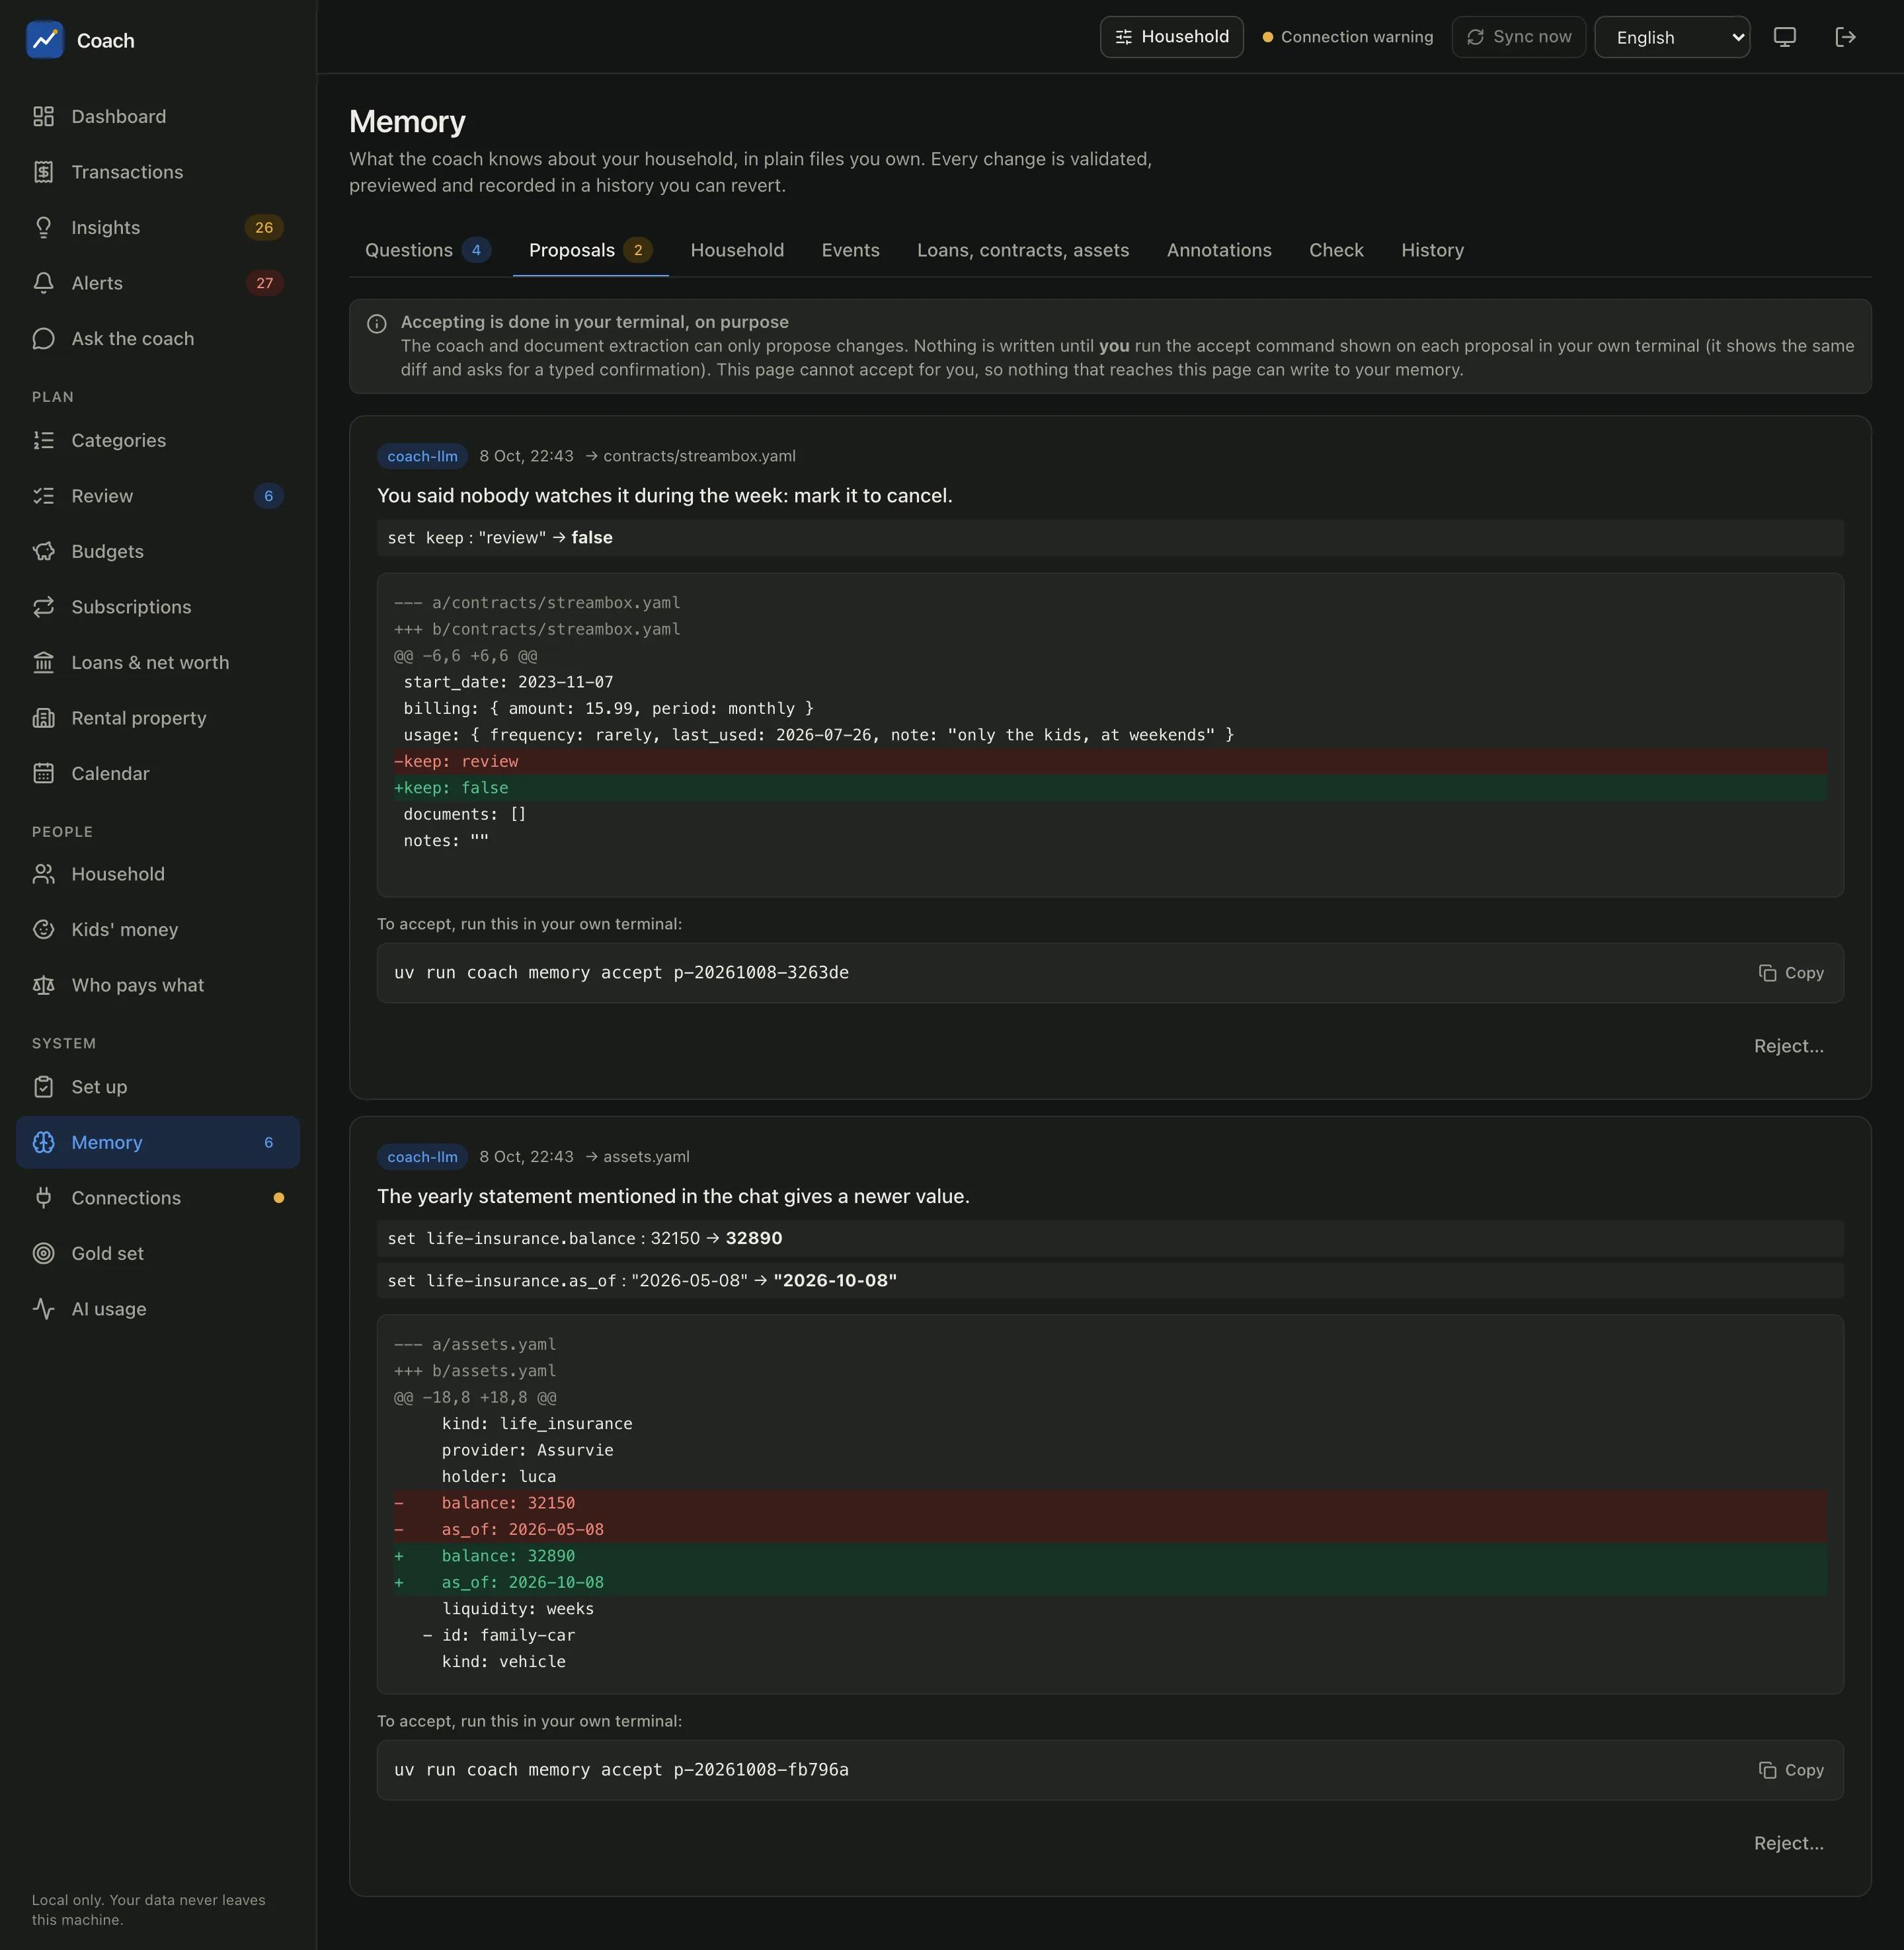
Task: Click the Insights lightbulb icon
Action: (x=43, y=228)
